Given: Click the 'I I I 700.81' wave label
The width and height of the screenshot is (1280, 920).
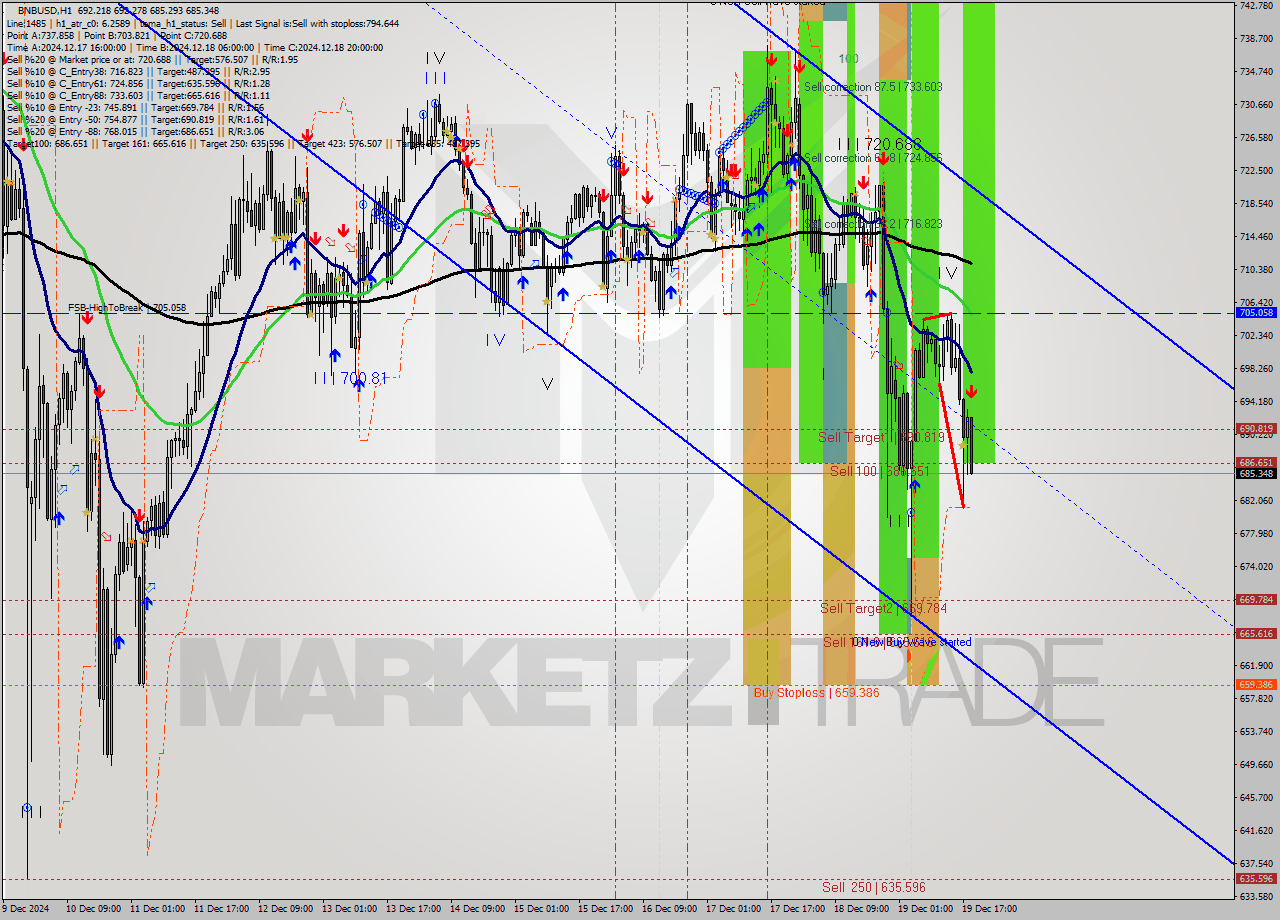Looking at the screenshot, I should click(x=350, y=378).
